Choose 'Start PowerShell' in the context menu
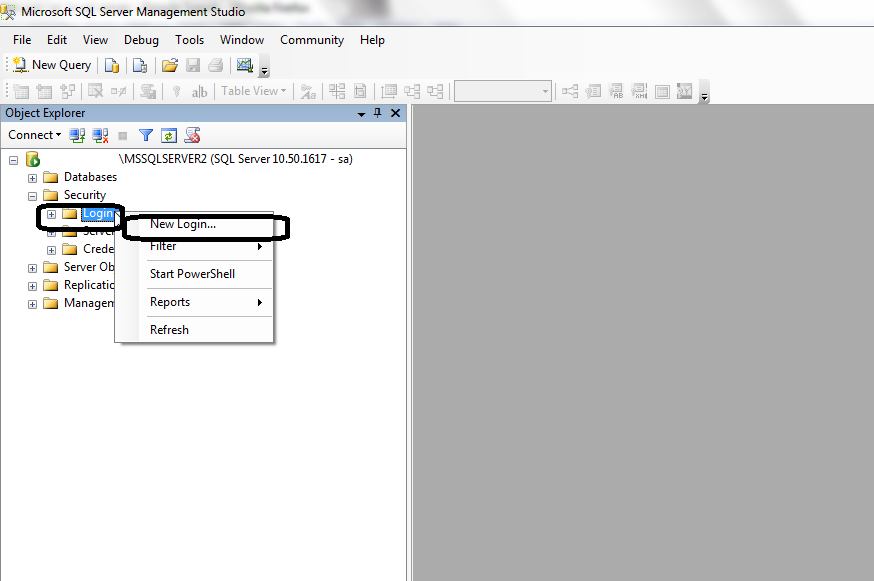Screen dimensions: 874x581 [195, 275]
